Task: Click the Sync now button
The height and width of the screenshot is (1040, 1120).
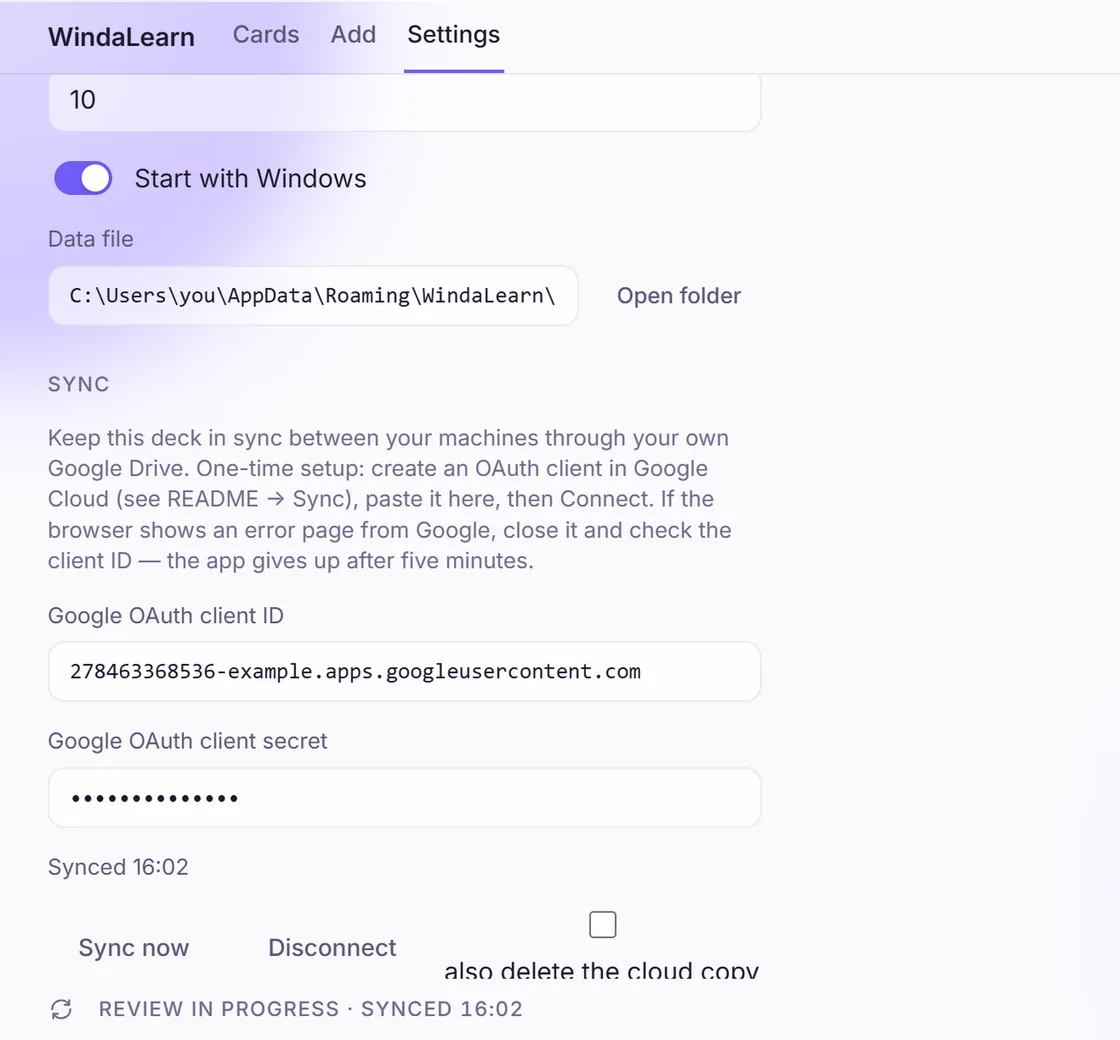Action: pos(134,947)
